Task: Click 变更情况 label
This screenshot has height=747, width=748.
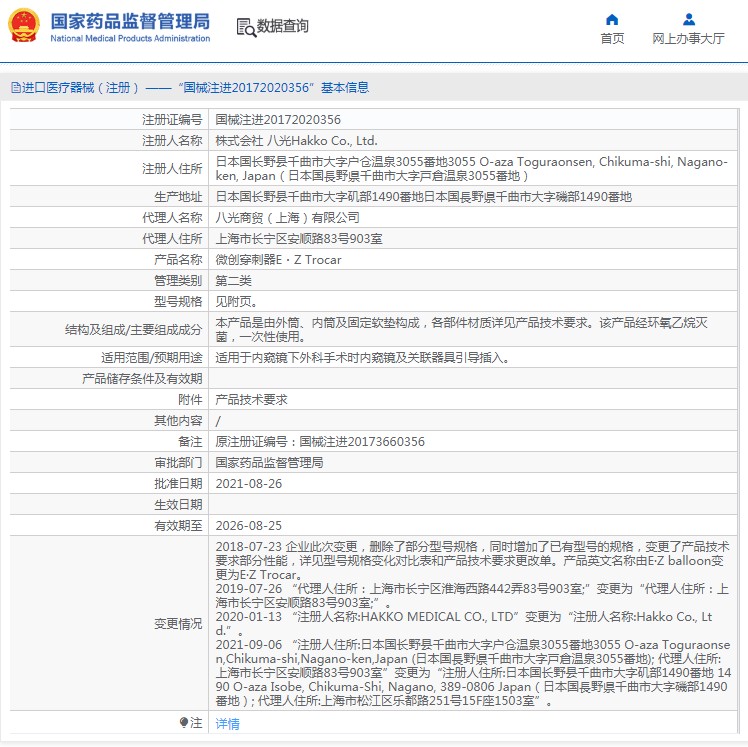Action: 178,624
